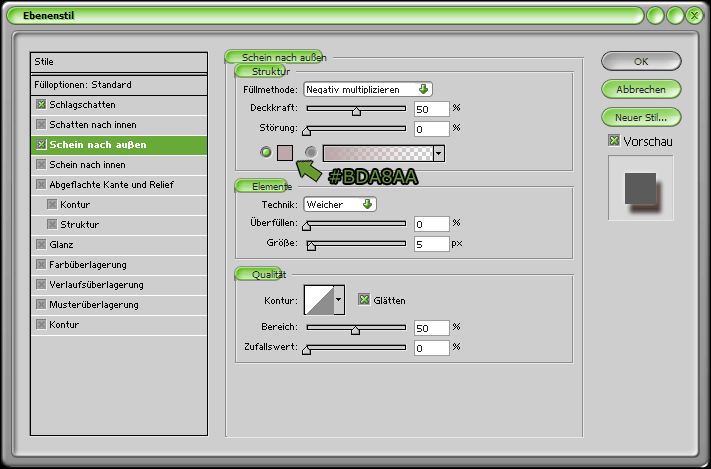Click the Größe slider handle
This screenshot has height=469, width=711.
click(312, 246)
